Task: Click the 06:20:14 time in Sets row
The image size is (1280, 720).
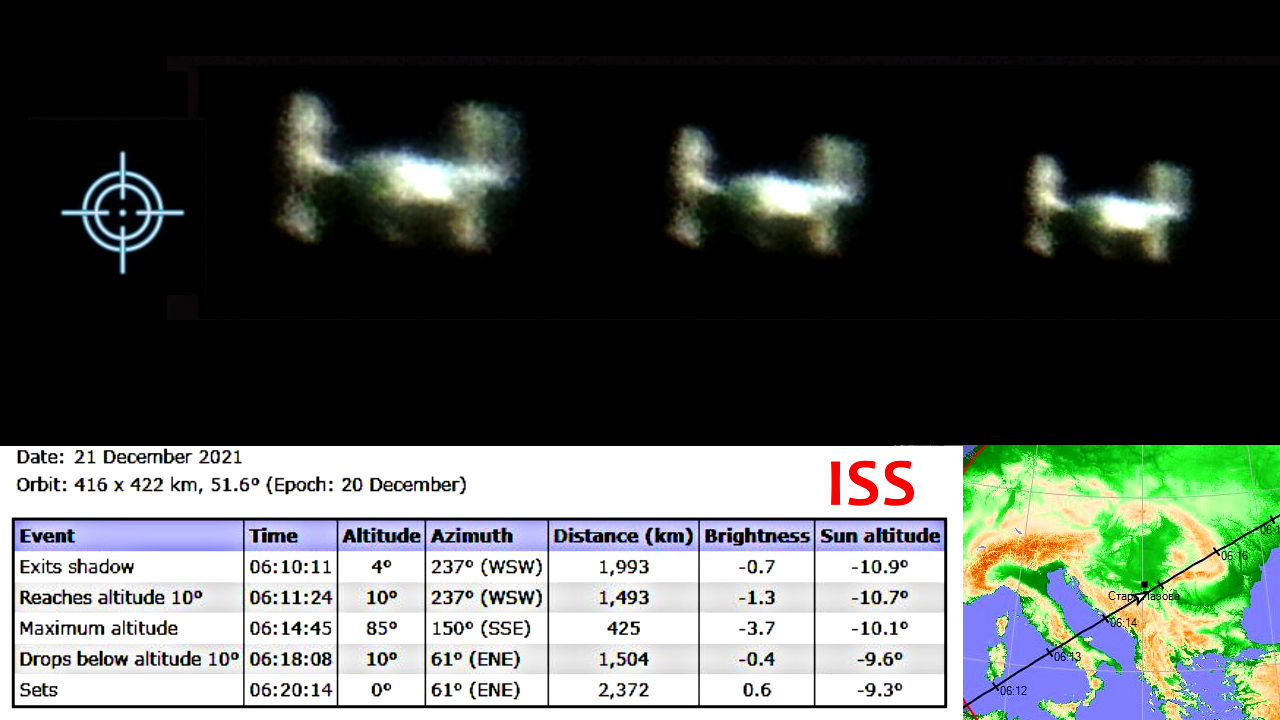Action: coord(289,690)
